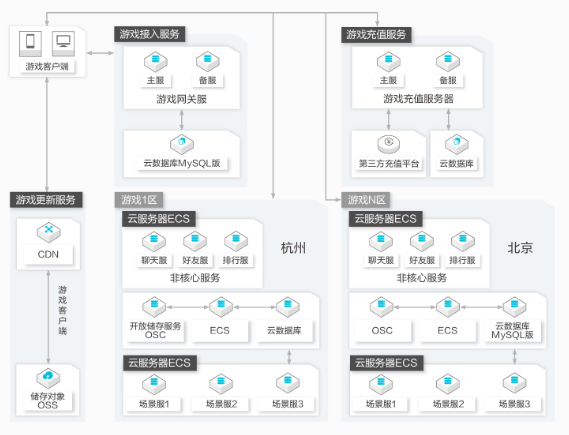Click the CDN text label
569x435 pixels.
[48, 254]
